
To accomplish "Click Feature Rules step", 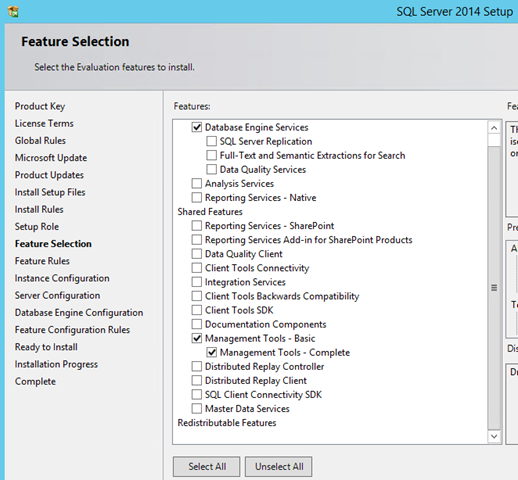I will pos(42,261).
